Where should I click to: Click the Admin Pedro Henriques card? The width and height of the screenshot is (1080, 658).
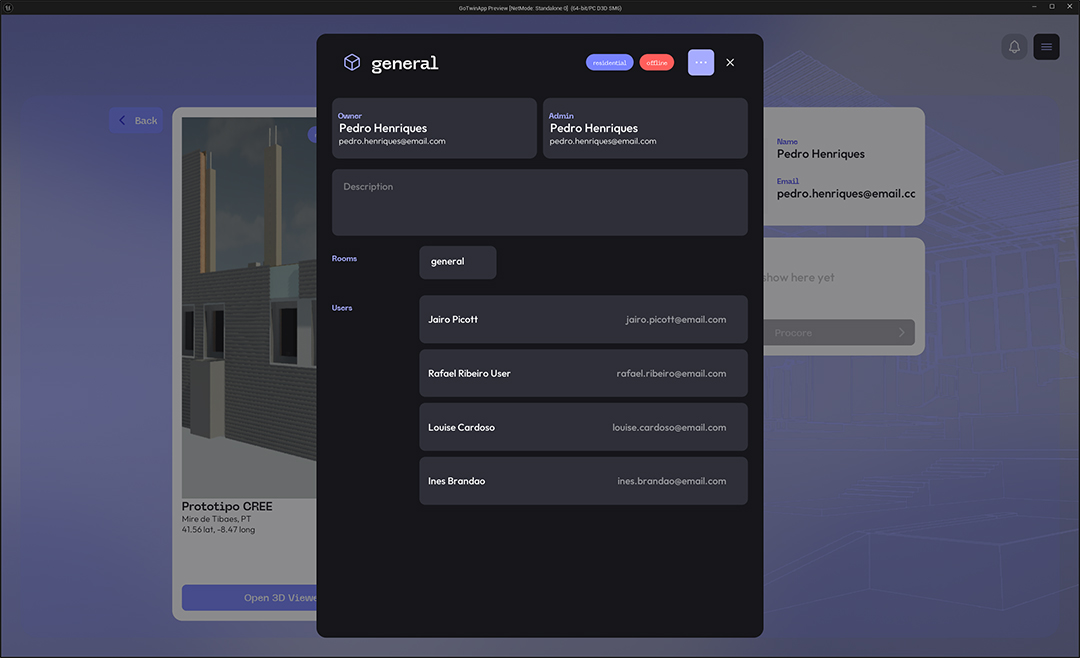tap(645, 128)
